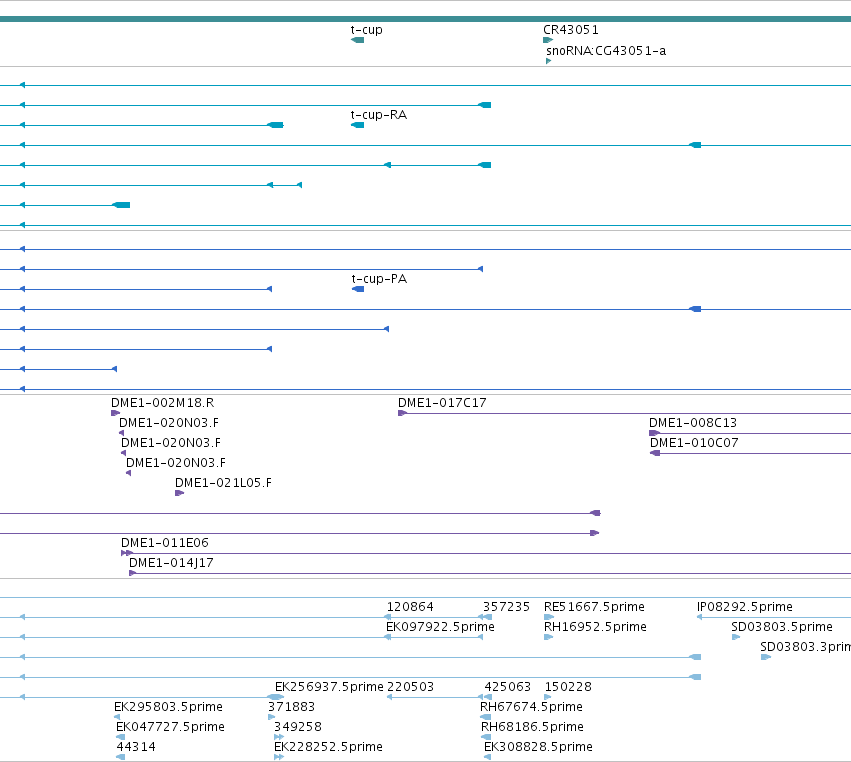
Task: Select the DME1-011E06 label
Action: click(164, 543)
